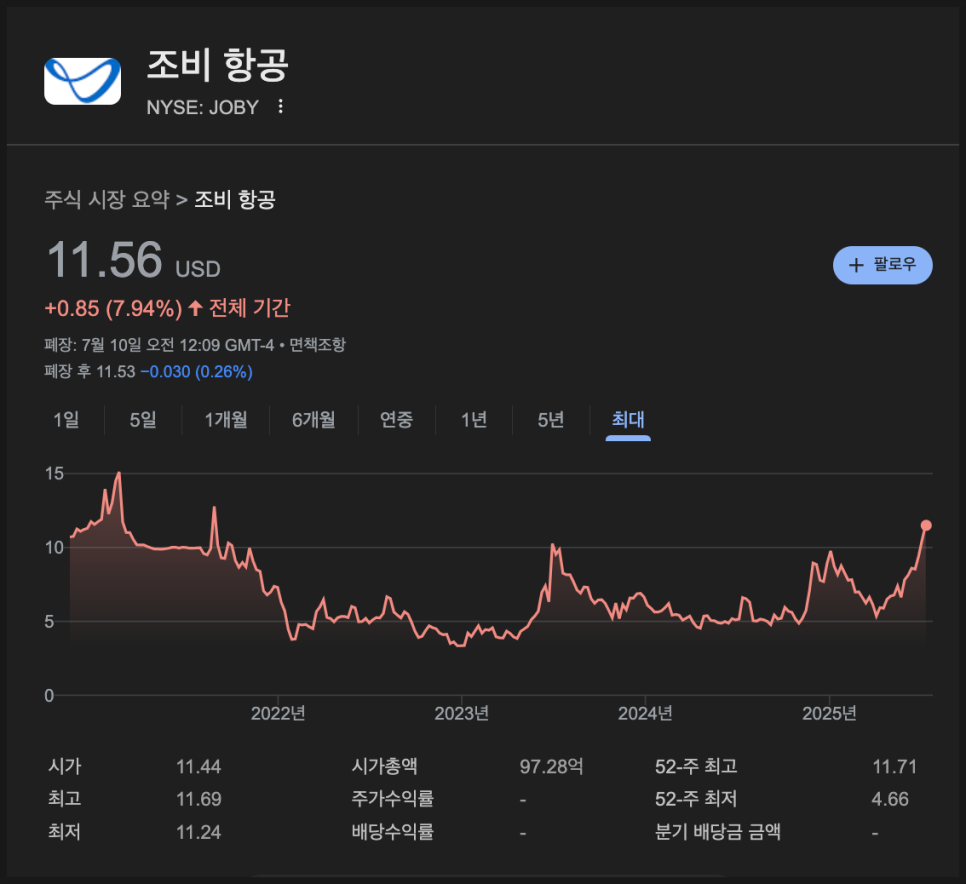Click the 주가수익률 label

pyautogui.click(x=392, y=800)
